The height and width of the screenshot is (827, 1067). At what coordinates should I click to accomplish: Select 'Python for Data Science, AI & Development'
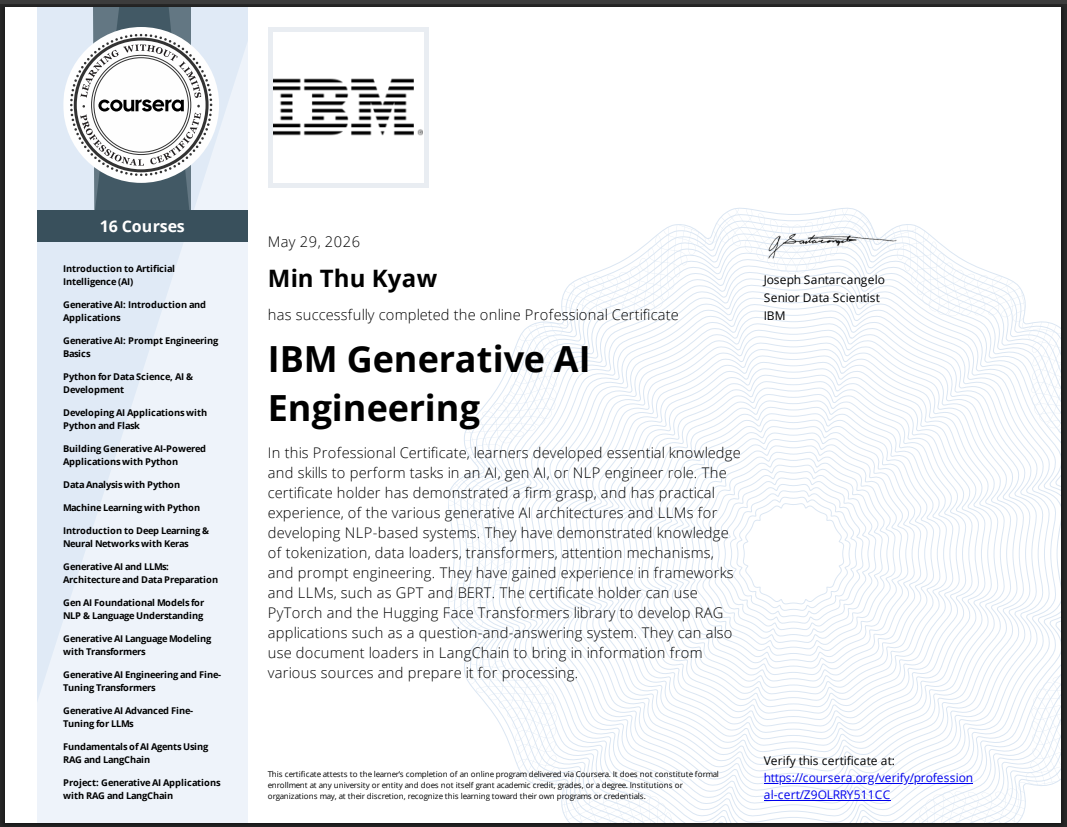128,383
